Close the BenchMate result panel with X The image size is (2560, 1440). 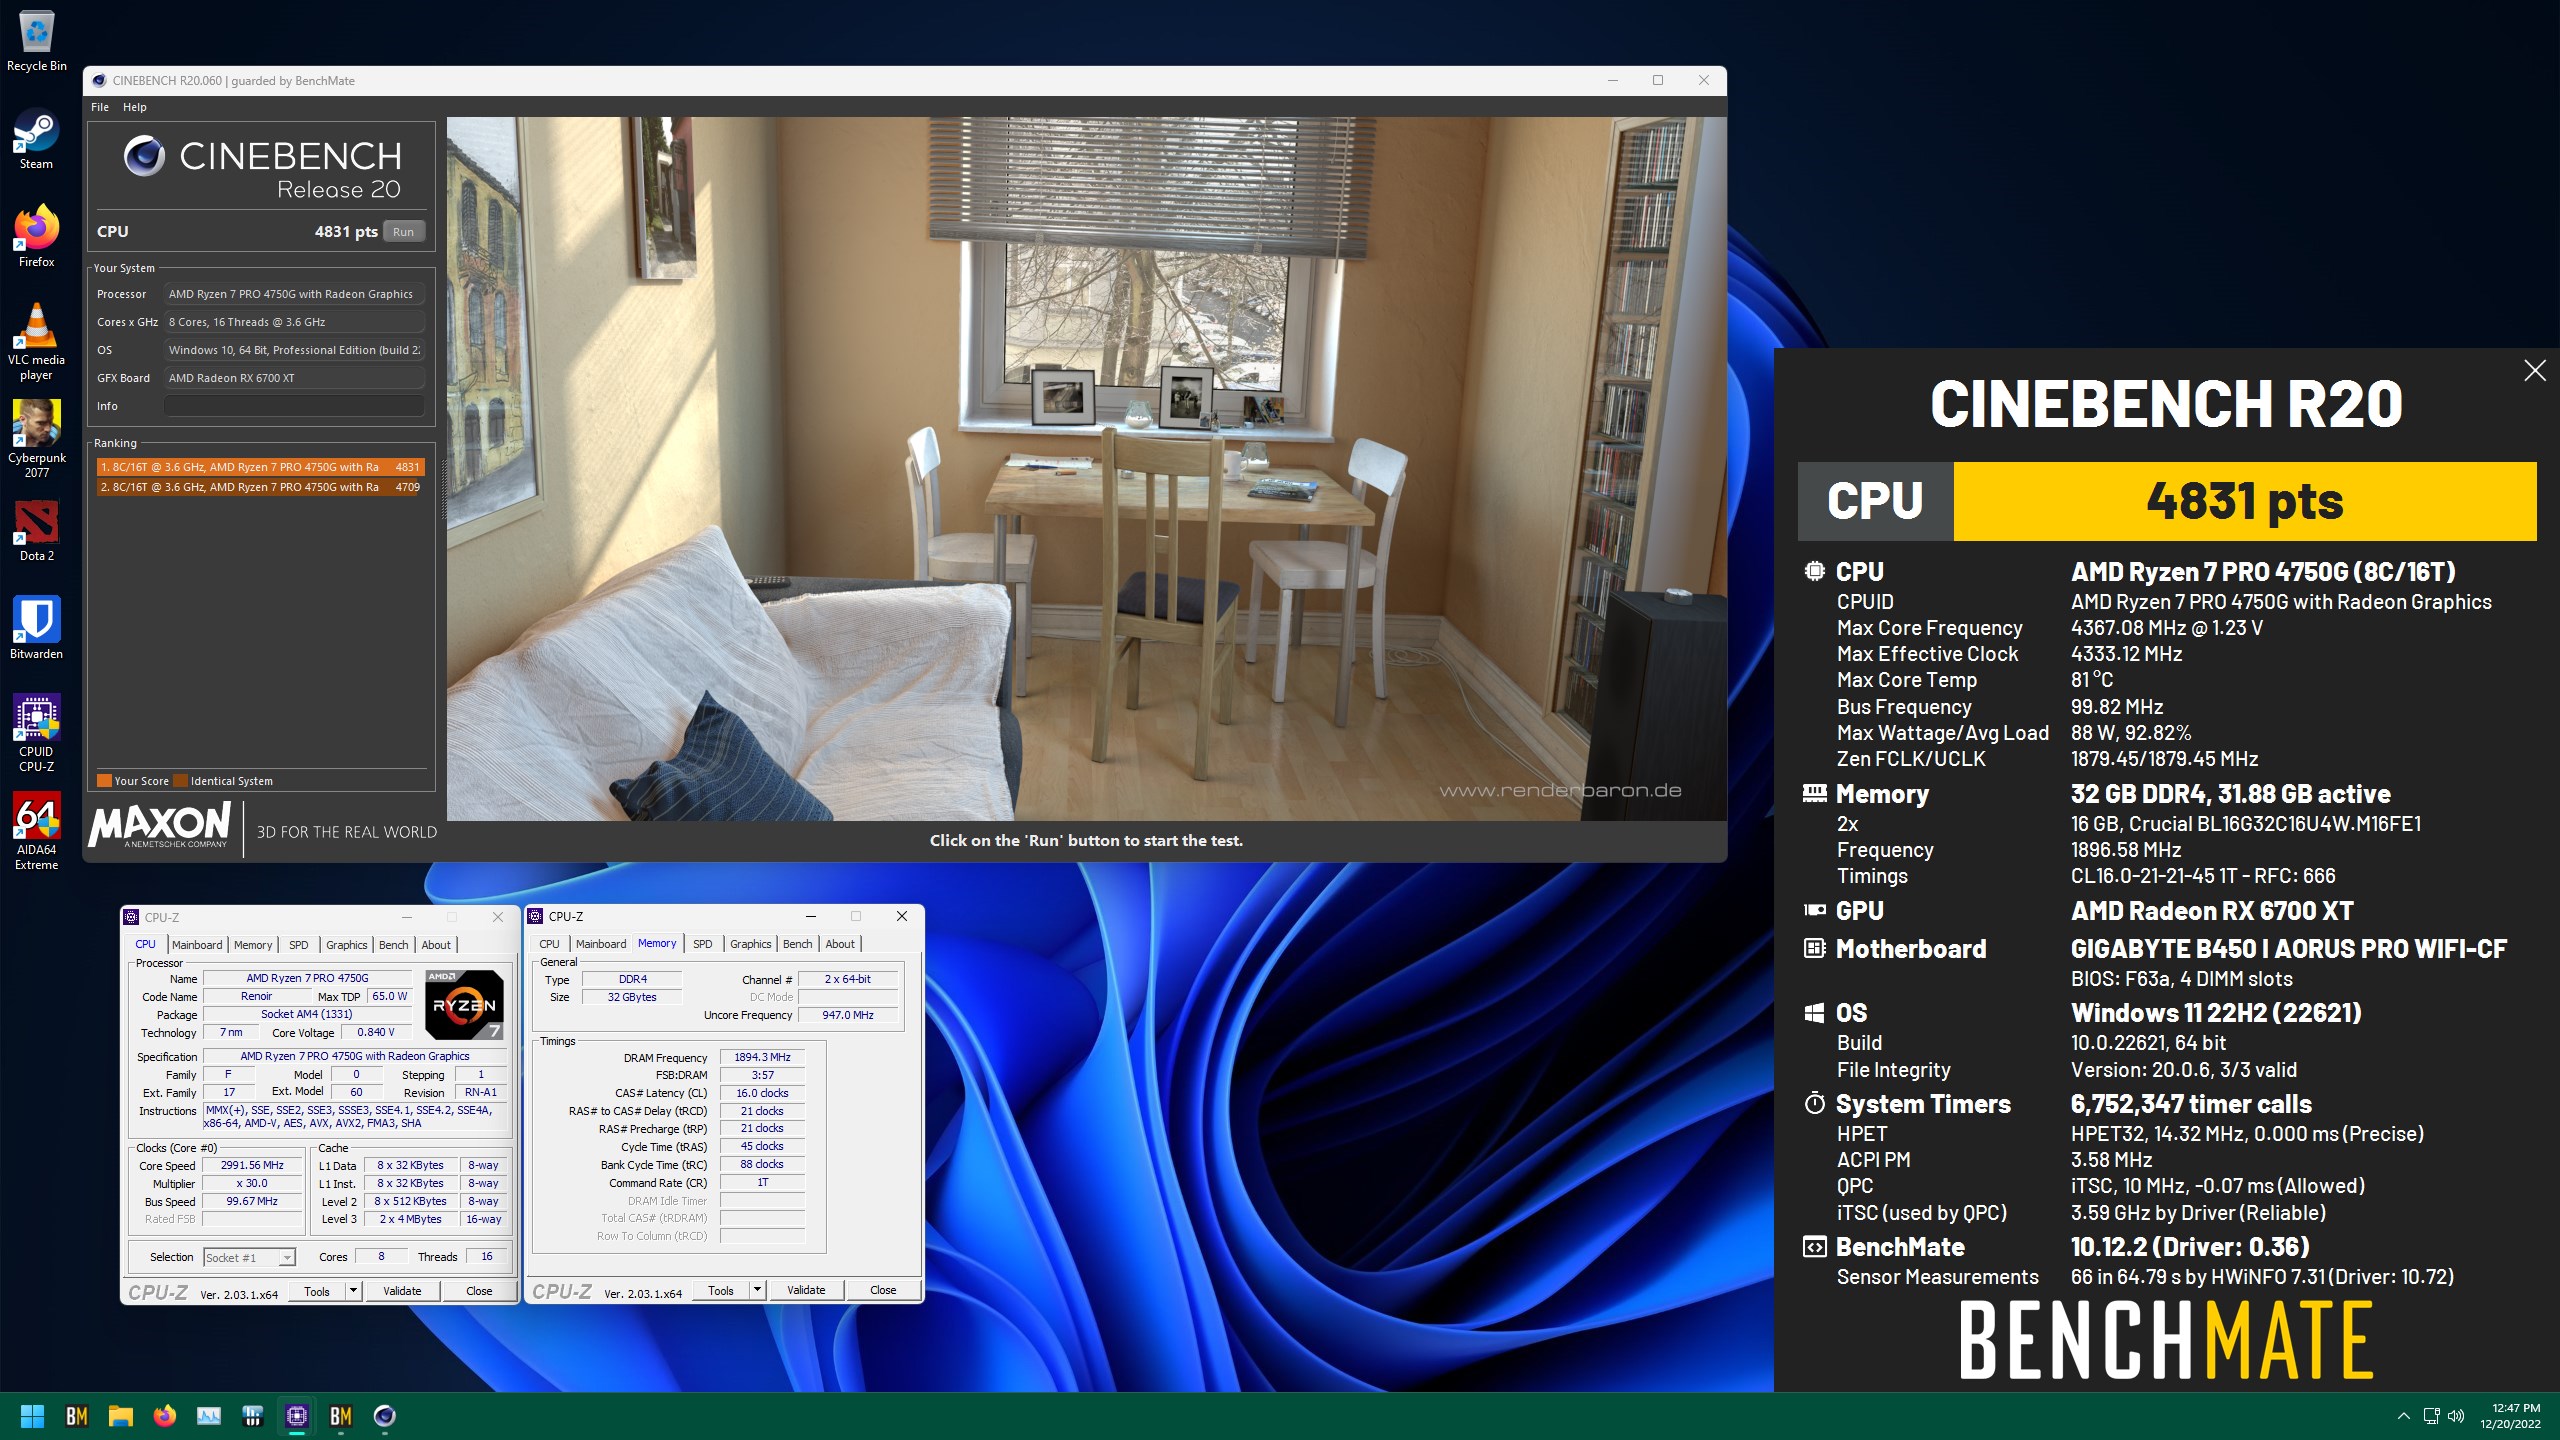tap(2534, 371)
